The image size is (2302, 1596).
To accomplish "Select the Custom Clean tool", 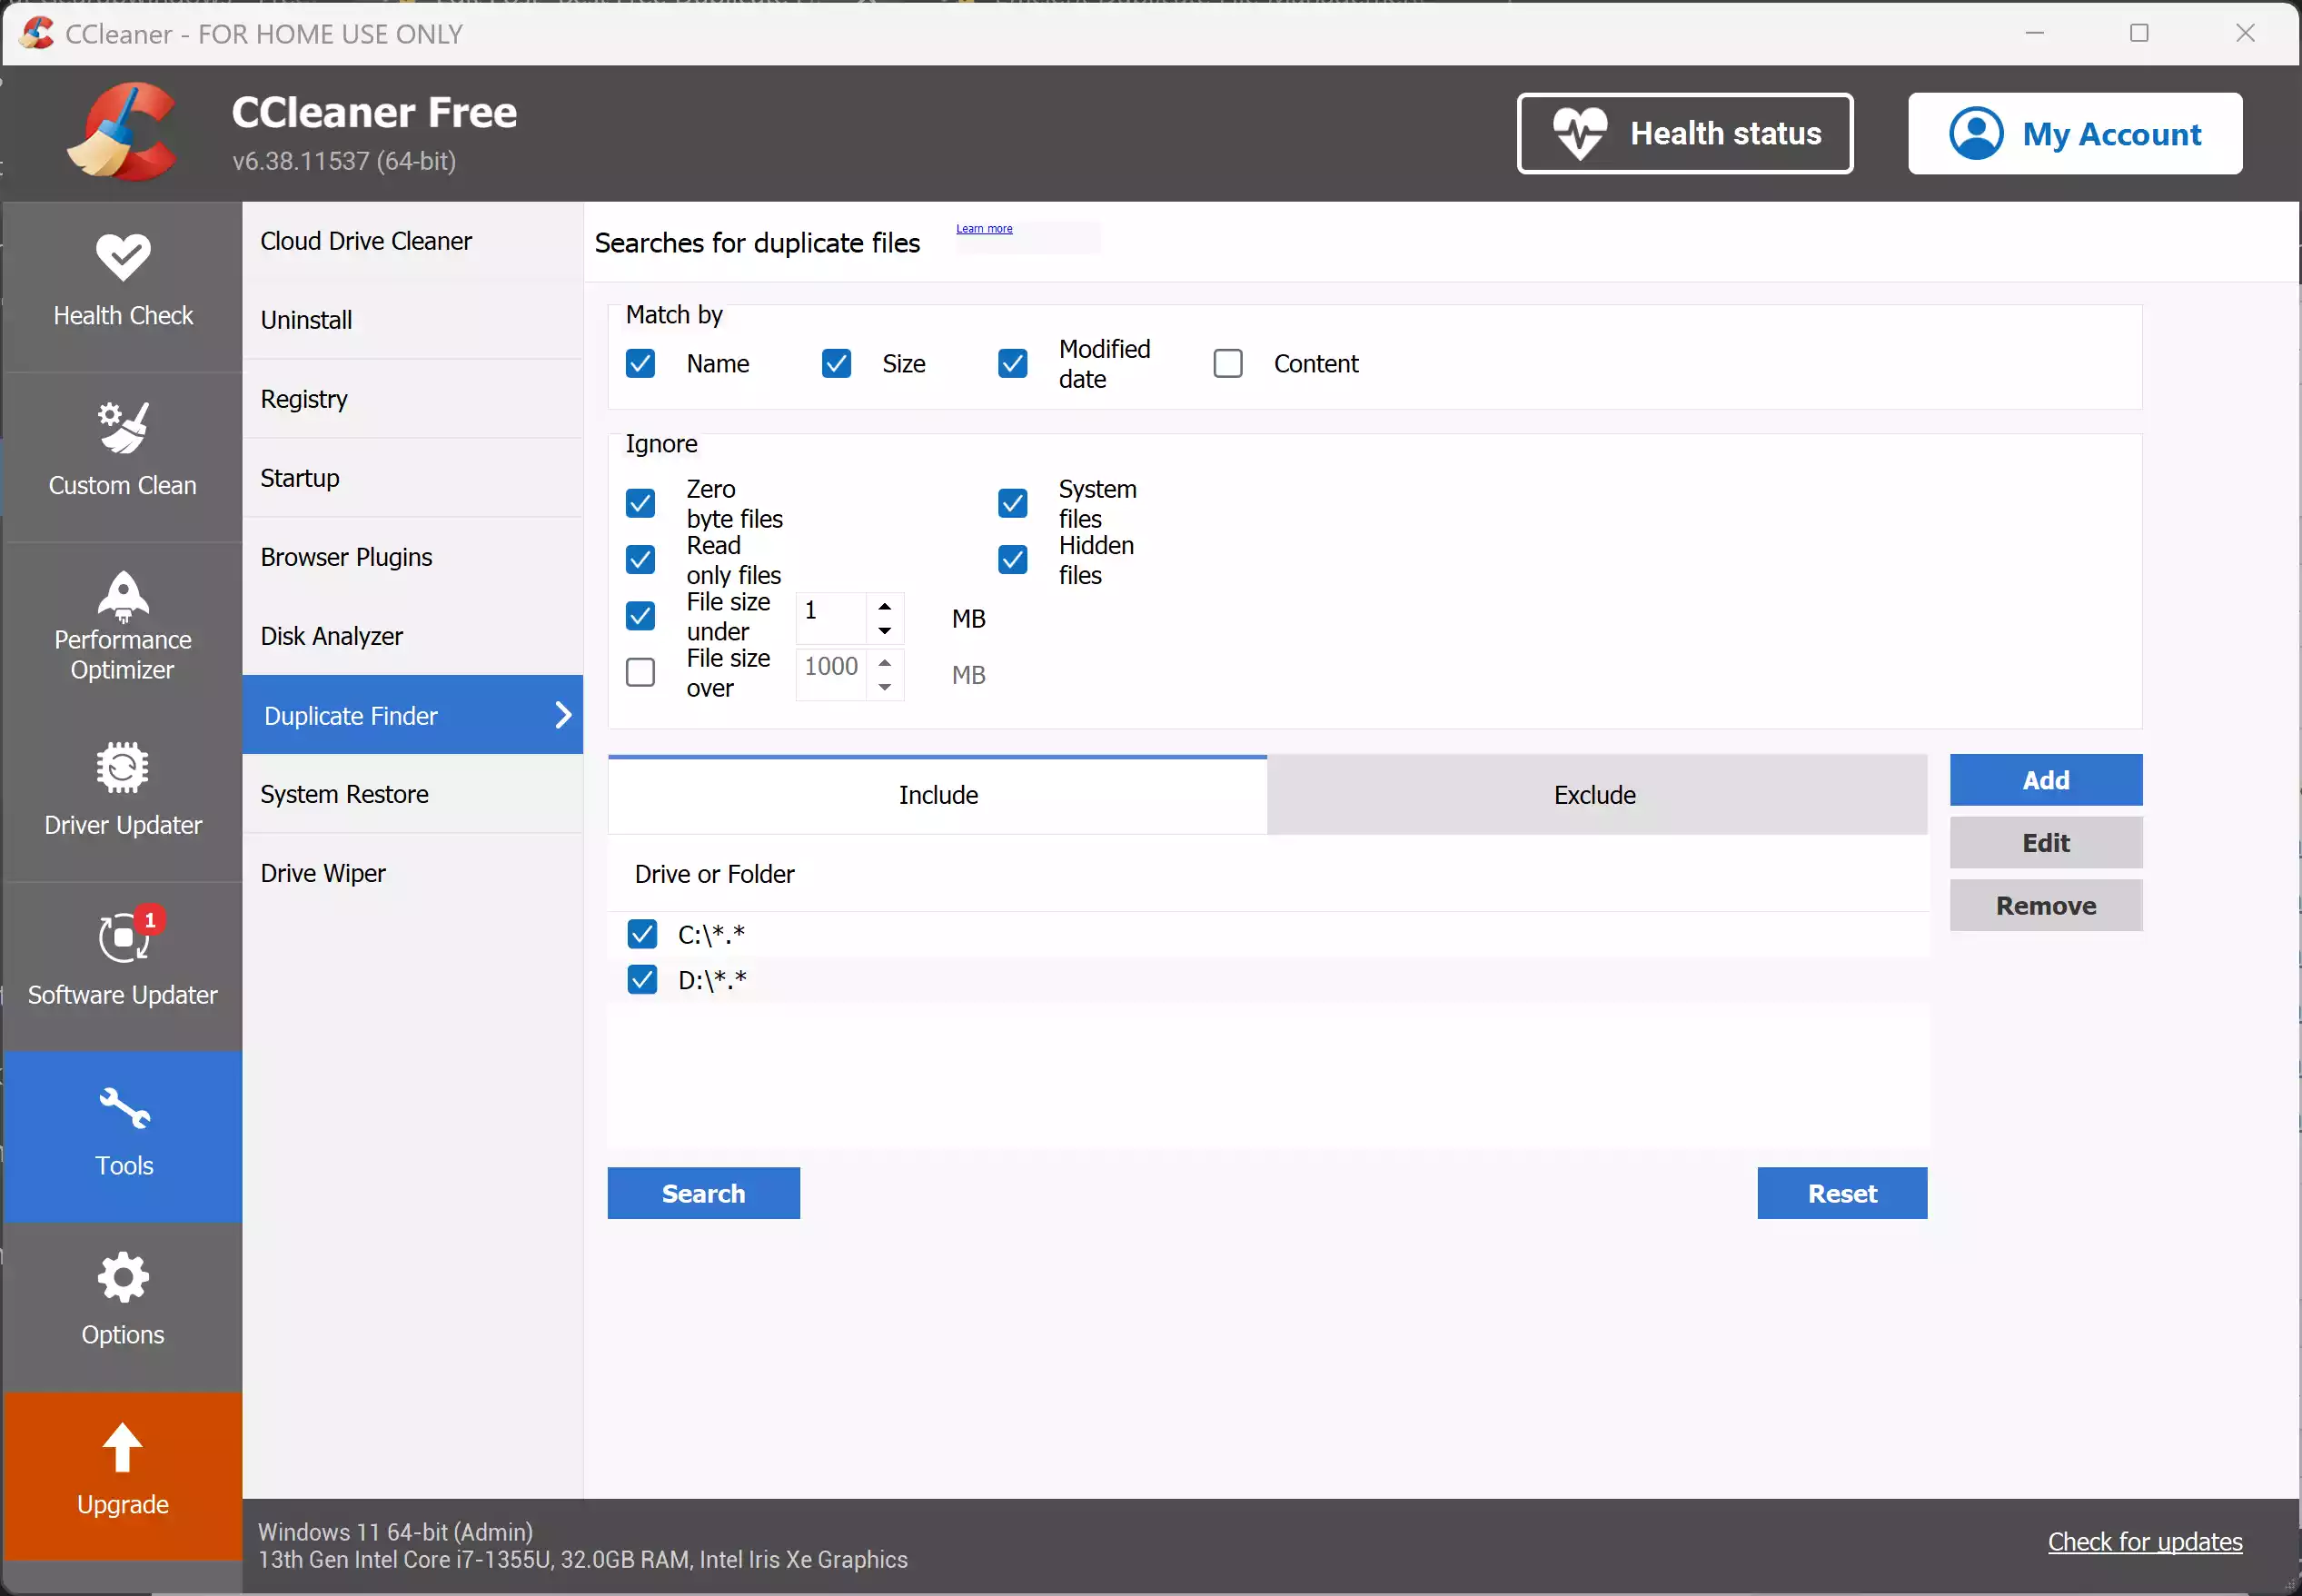I will [x=122, y=450].
